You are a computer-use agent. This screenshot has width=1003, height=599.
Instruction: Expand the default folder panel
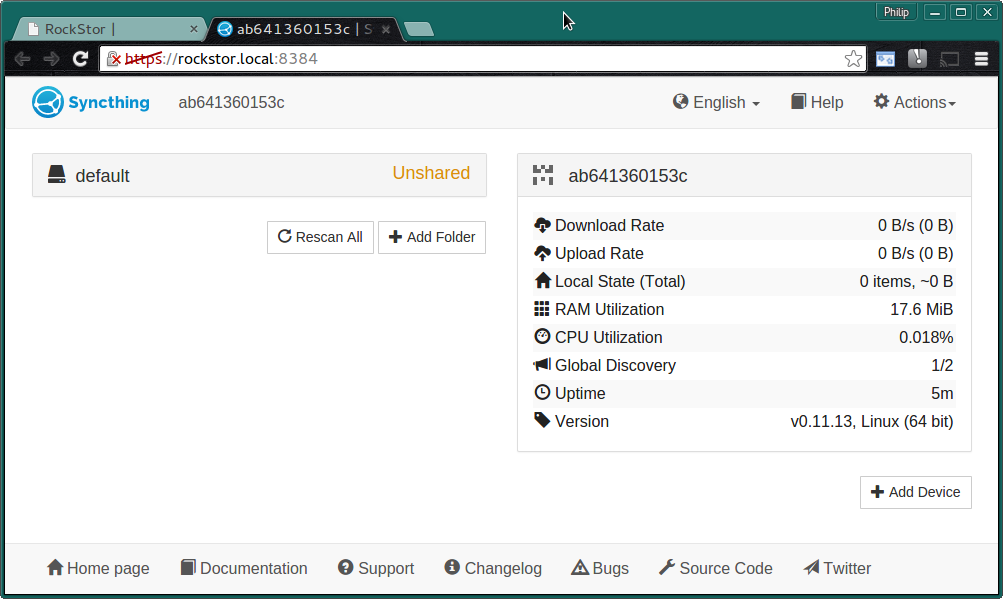point(259,175)
